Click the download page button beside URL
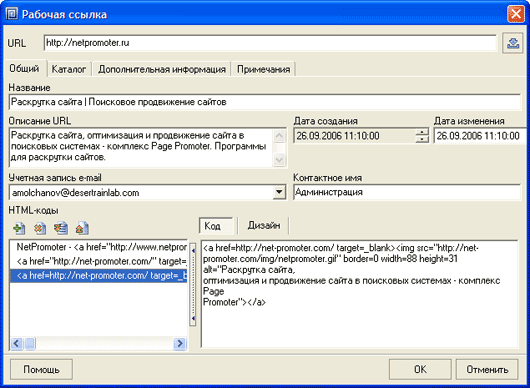This screenshot has height=388, width=530. click(512, 43)
